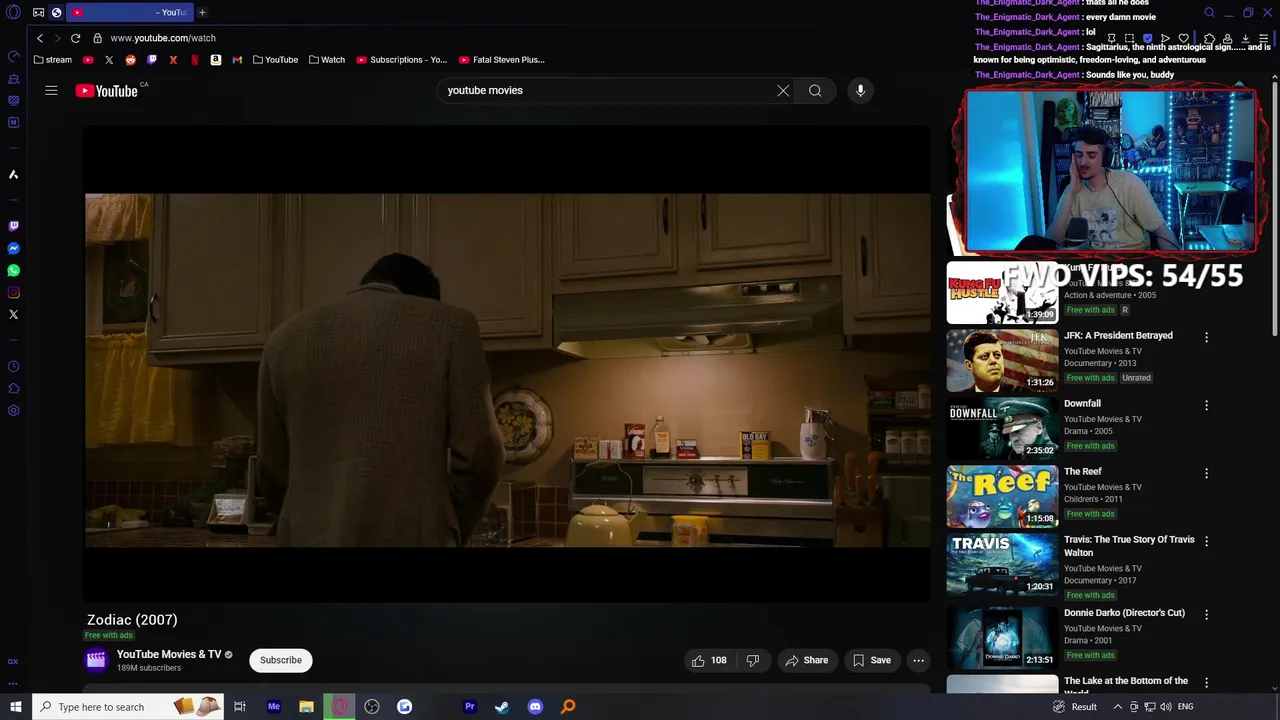Screen dimensions: 1280x720
Task: Open options menu for Downfall
Action: pyautogui.click(x=1206, y=405)
